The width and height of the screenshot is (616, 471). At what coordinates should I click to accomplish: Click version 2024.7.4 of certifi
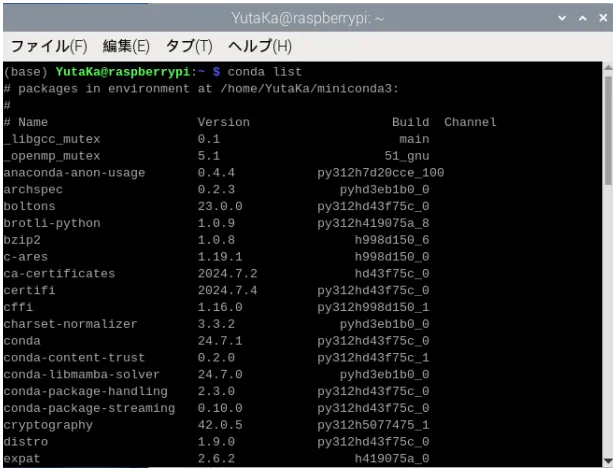click(x=227, y=290)
